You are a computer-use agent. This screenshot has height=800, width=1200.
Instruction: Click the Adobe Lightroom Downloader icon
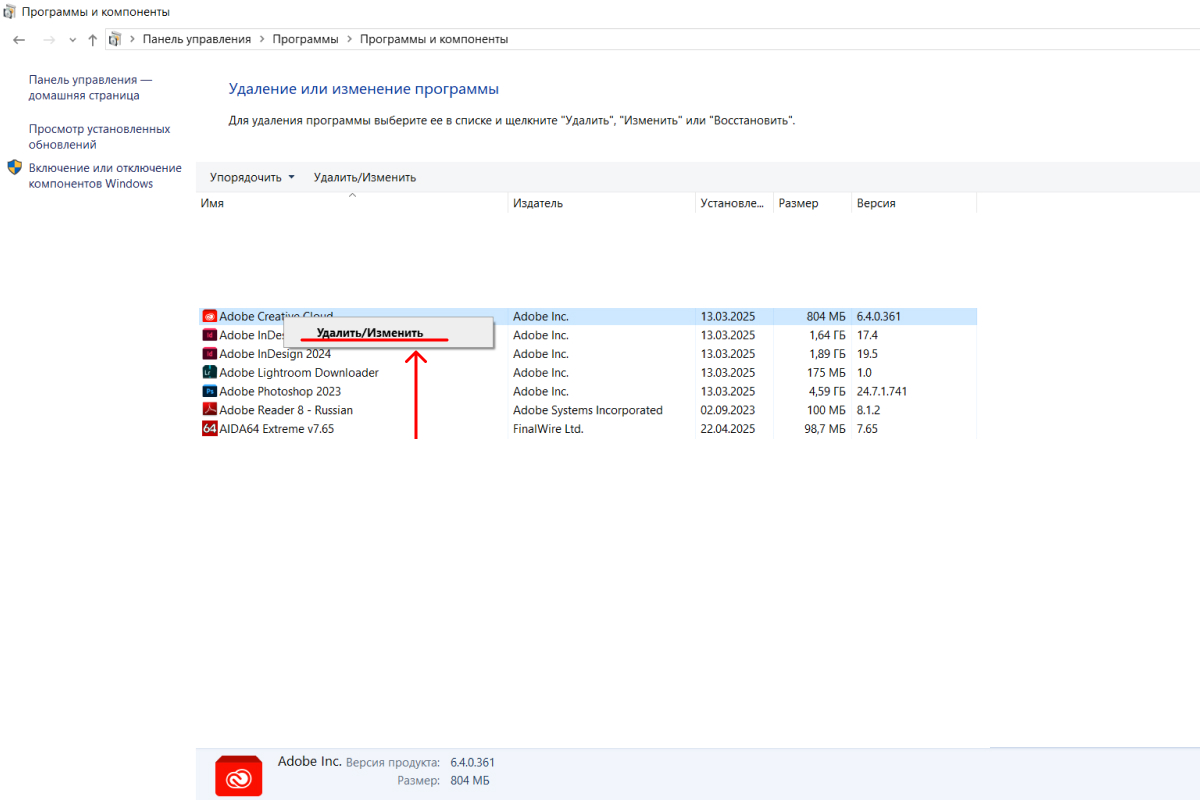(210, 373)
